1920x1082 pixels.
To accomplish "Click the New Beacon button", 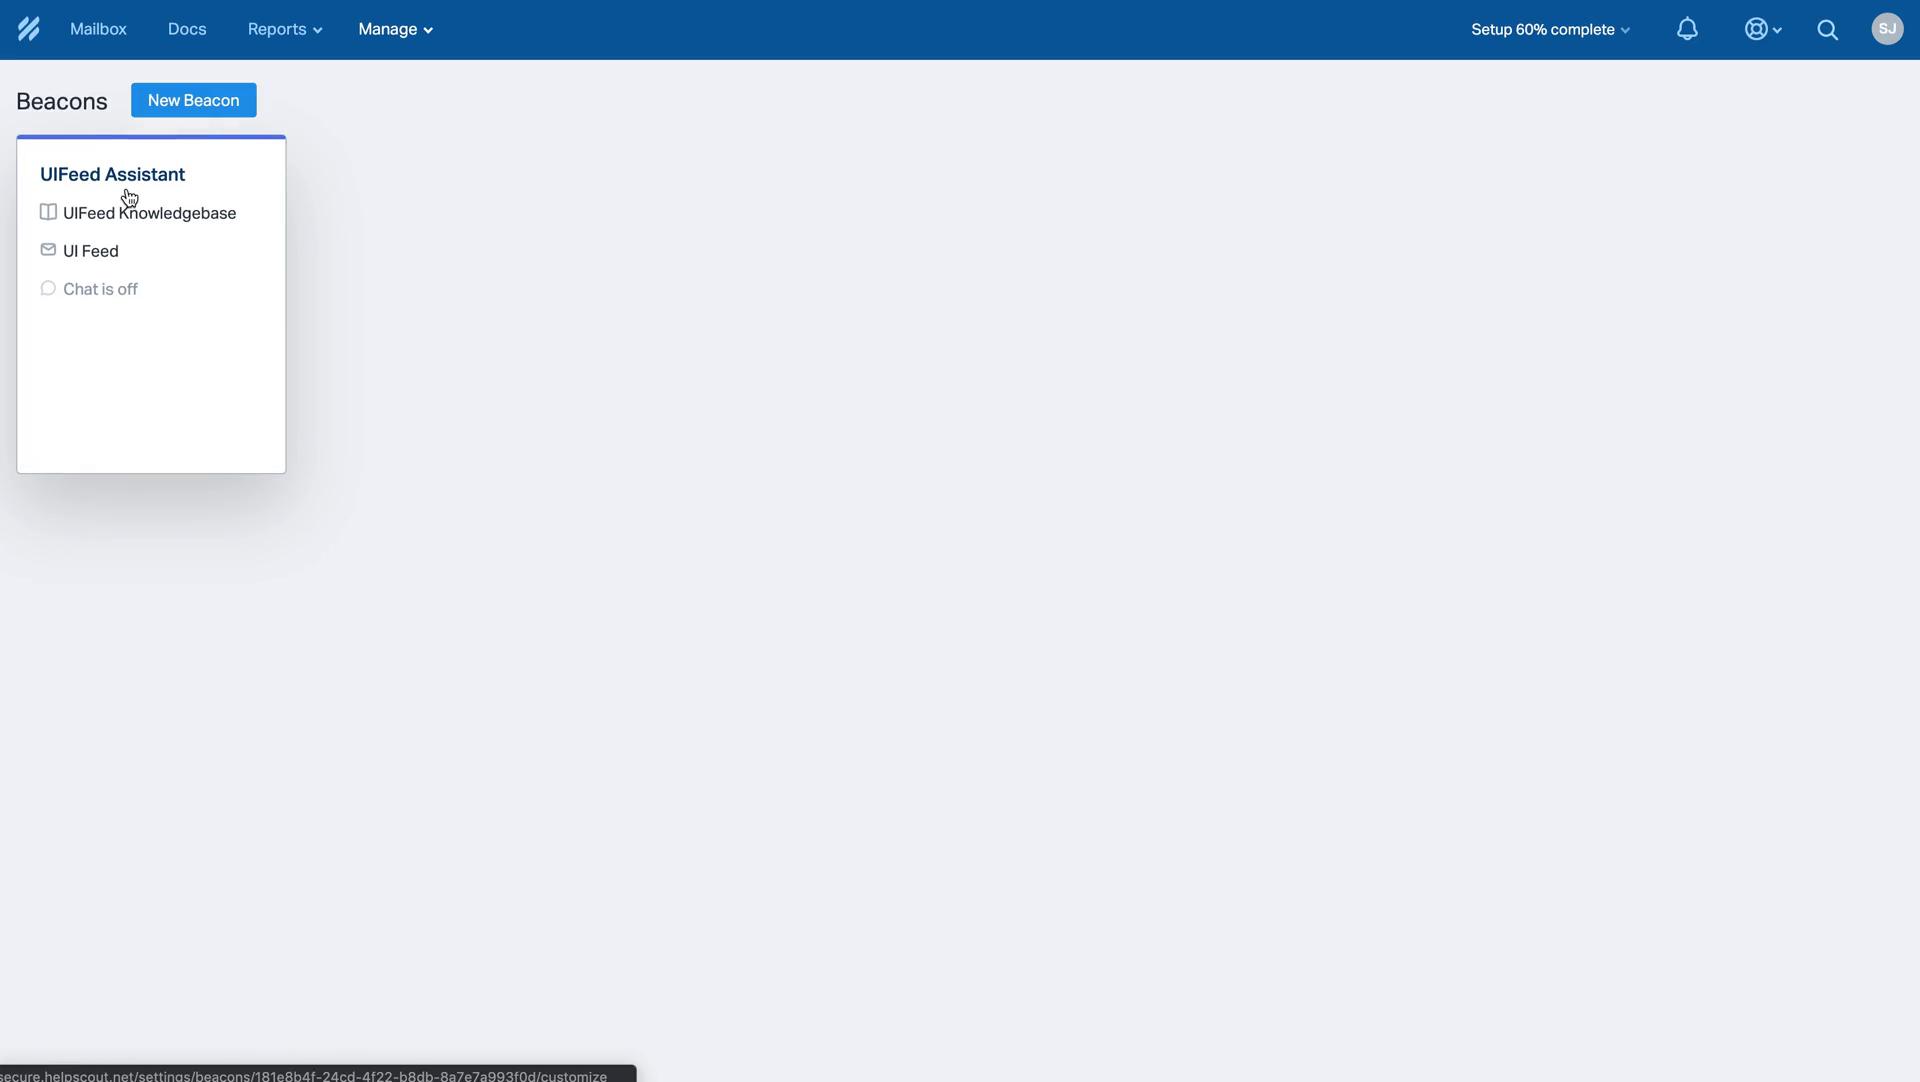I will coord(193,99).
